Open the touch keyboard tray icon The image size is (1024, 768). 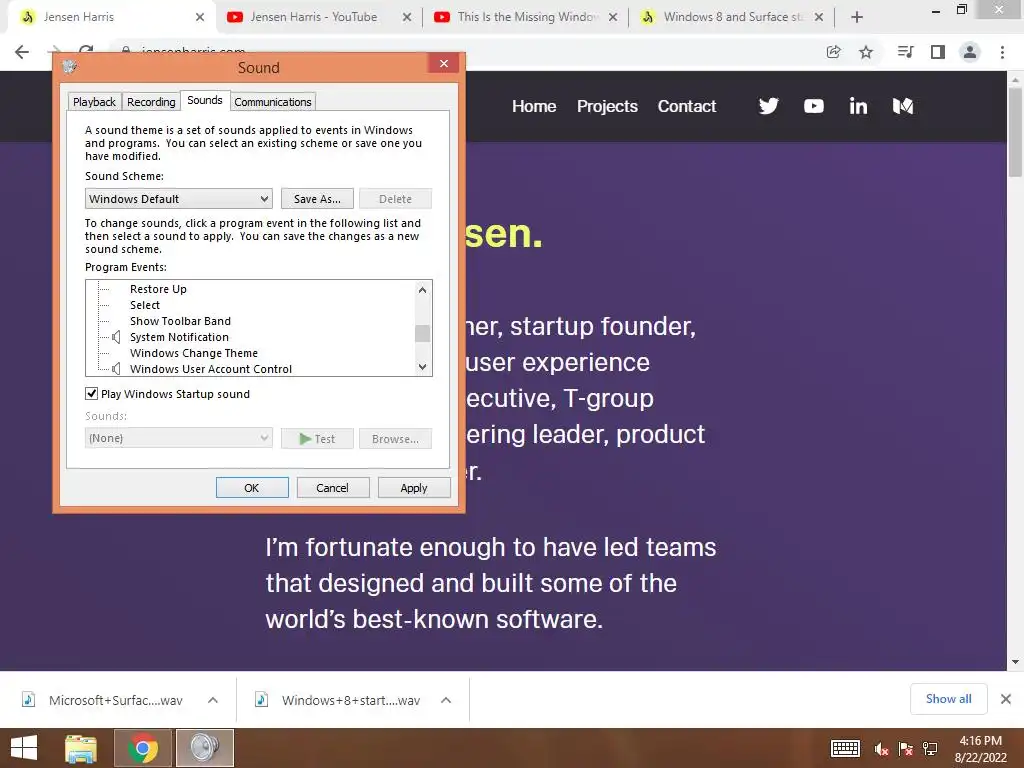(845, 748)
